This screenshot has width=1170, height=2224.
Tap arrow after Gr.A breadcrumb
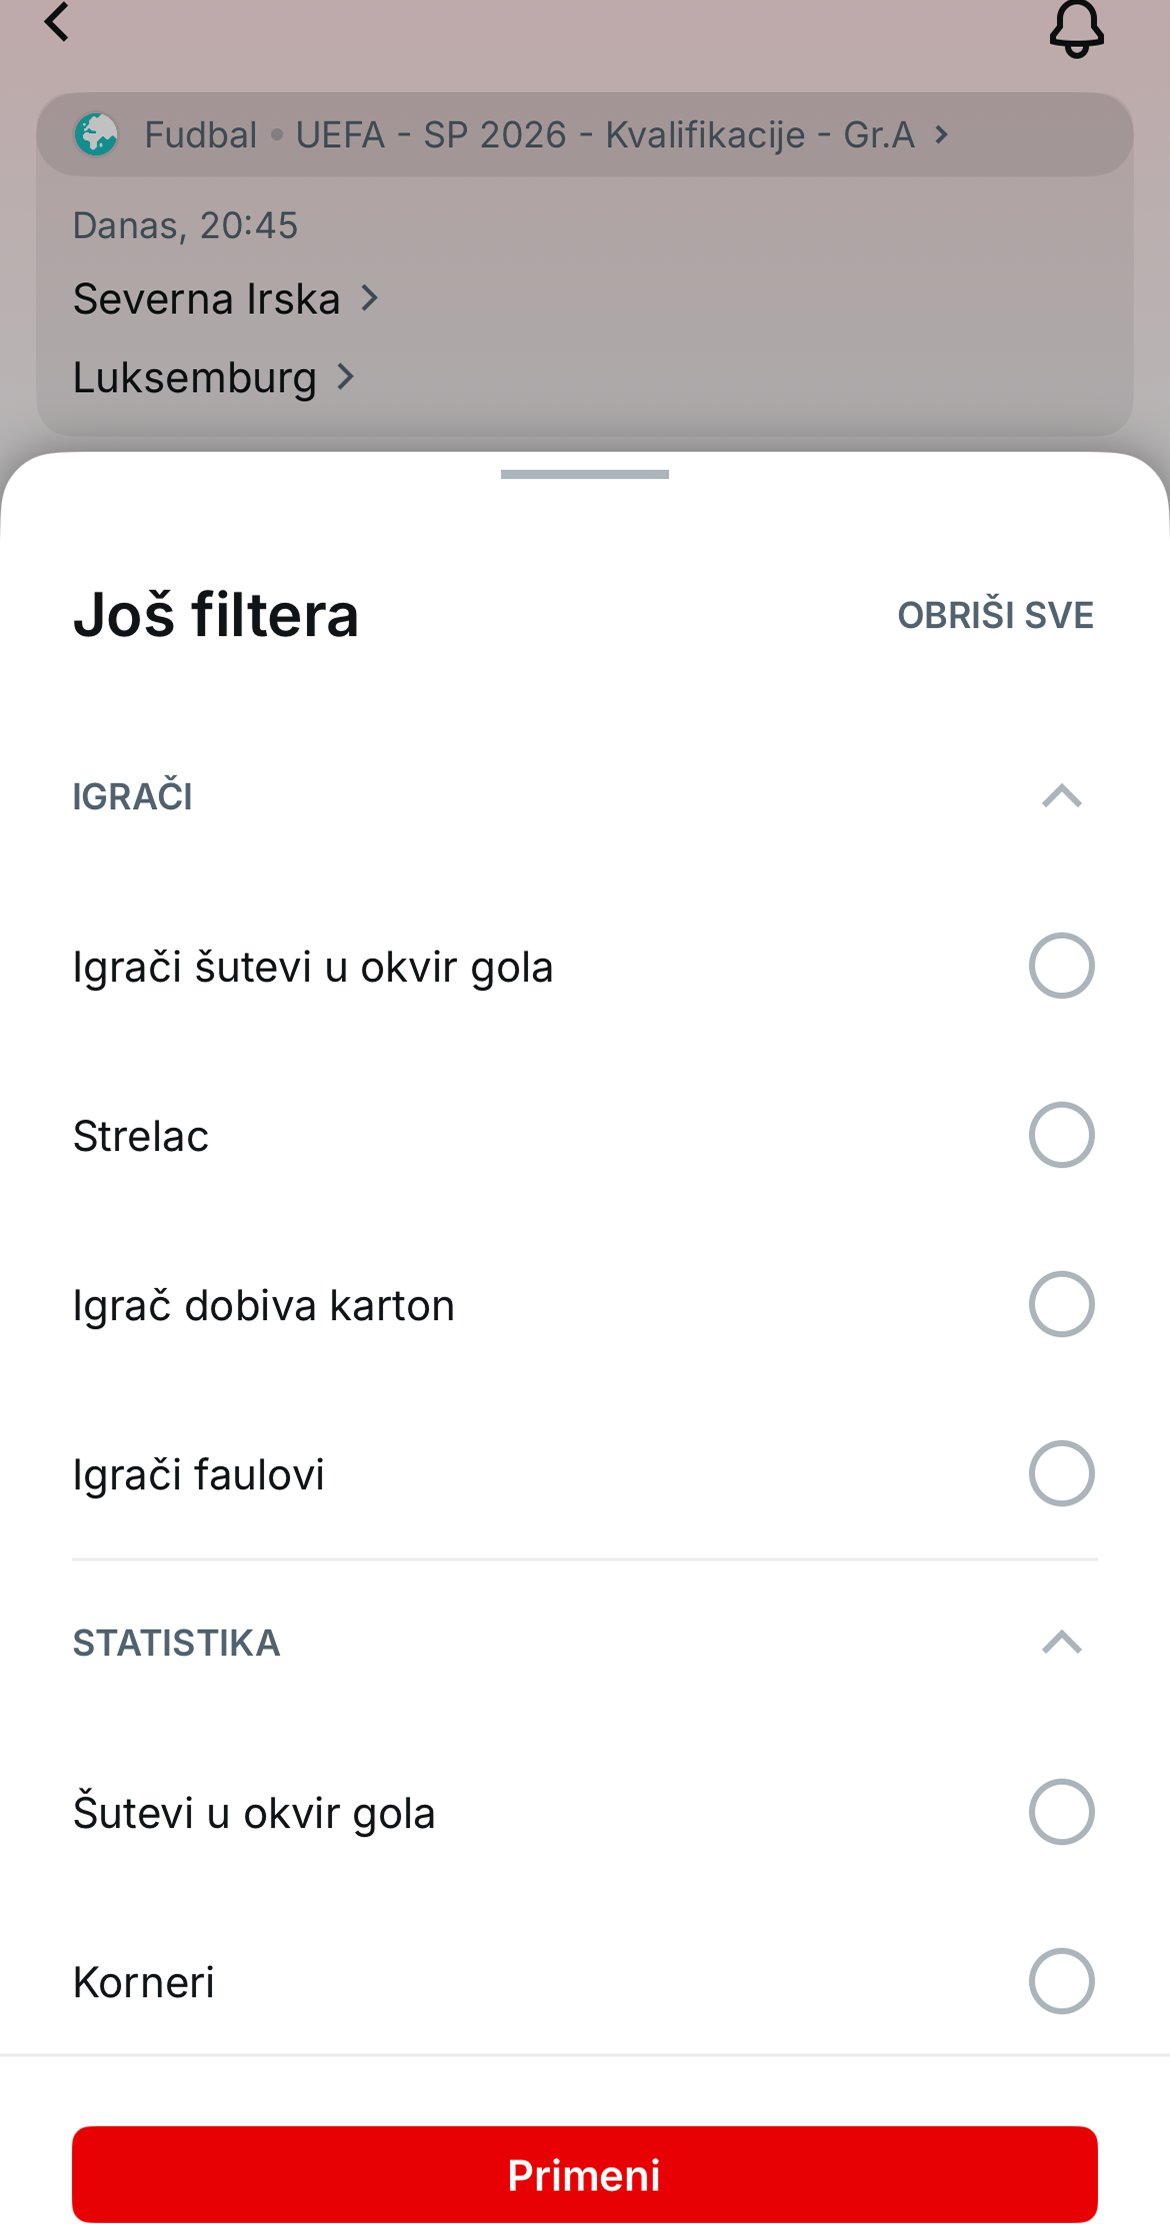941,134
